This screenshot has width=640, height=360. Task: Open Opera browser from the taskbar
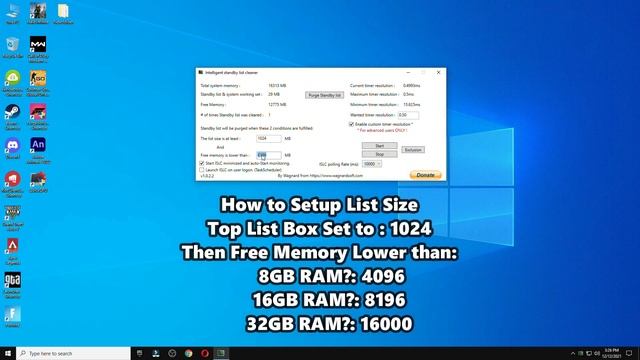click(204, 353)
